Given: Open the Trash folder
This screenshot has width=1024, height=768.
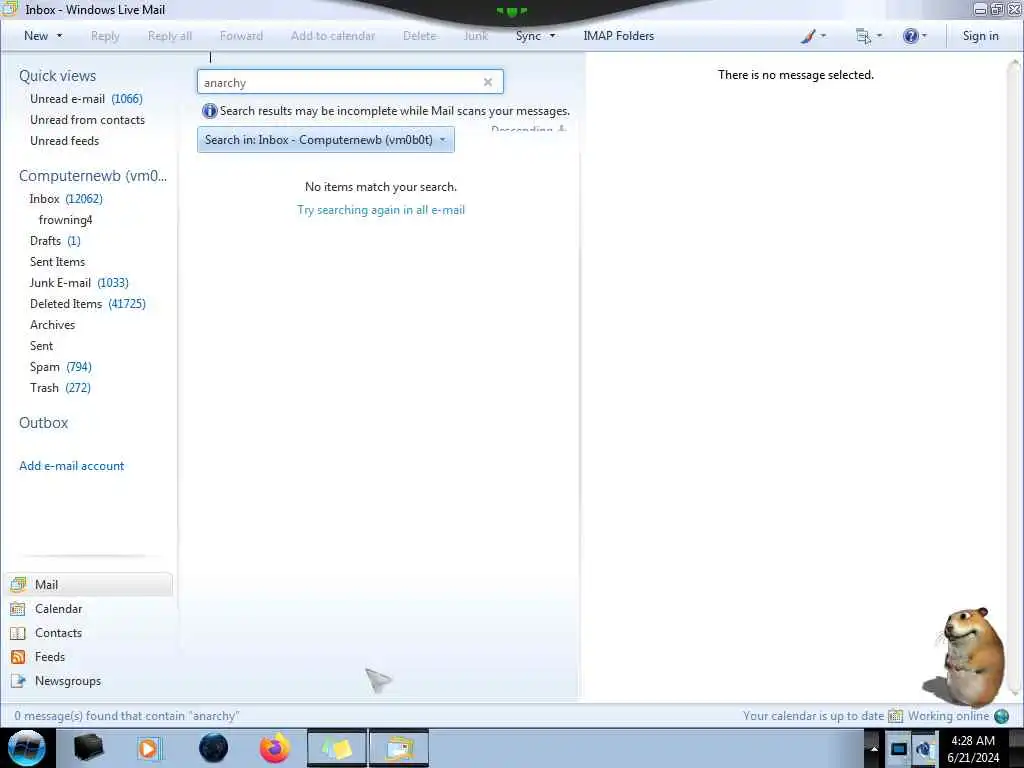Looking at the screenshot, I should click(x=60, y=387).
